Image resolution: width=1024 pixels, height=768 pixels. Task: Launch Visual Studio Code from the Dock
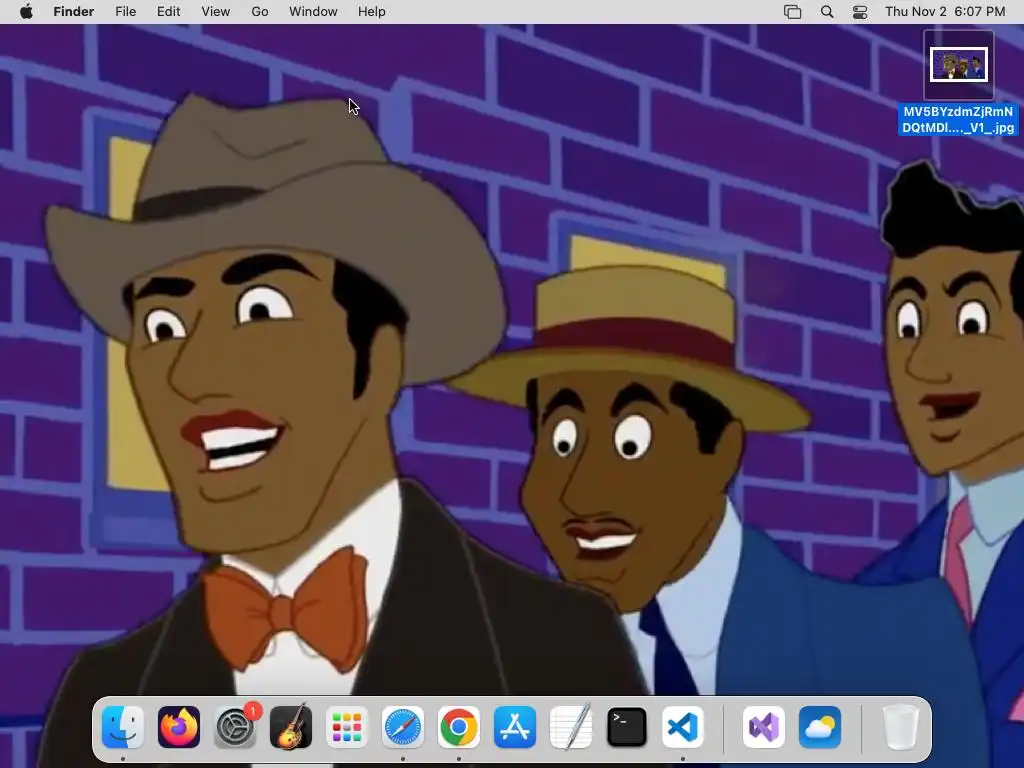pyautogui.click(x=682, y=727)
